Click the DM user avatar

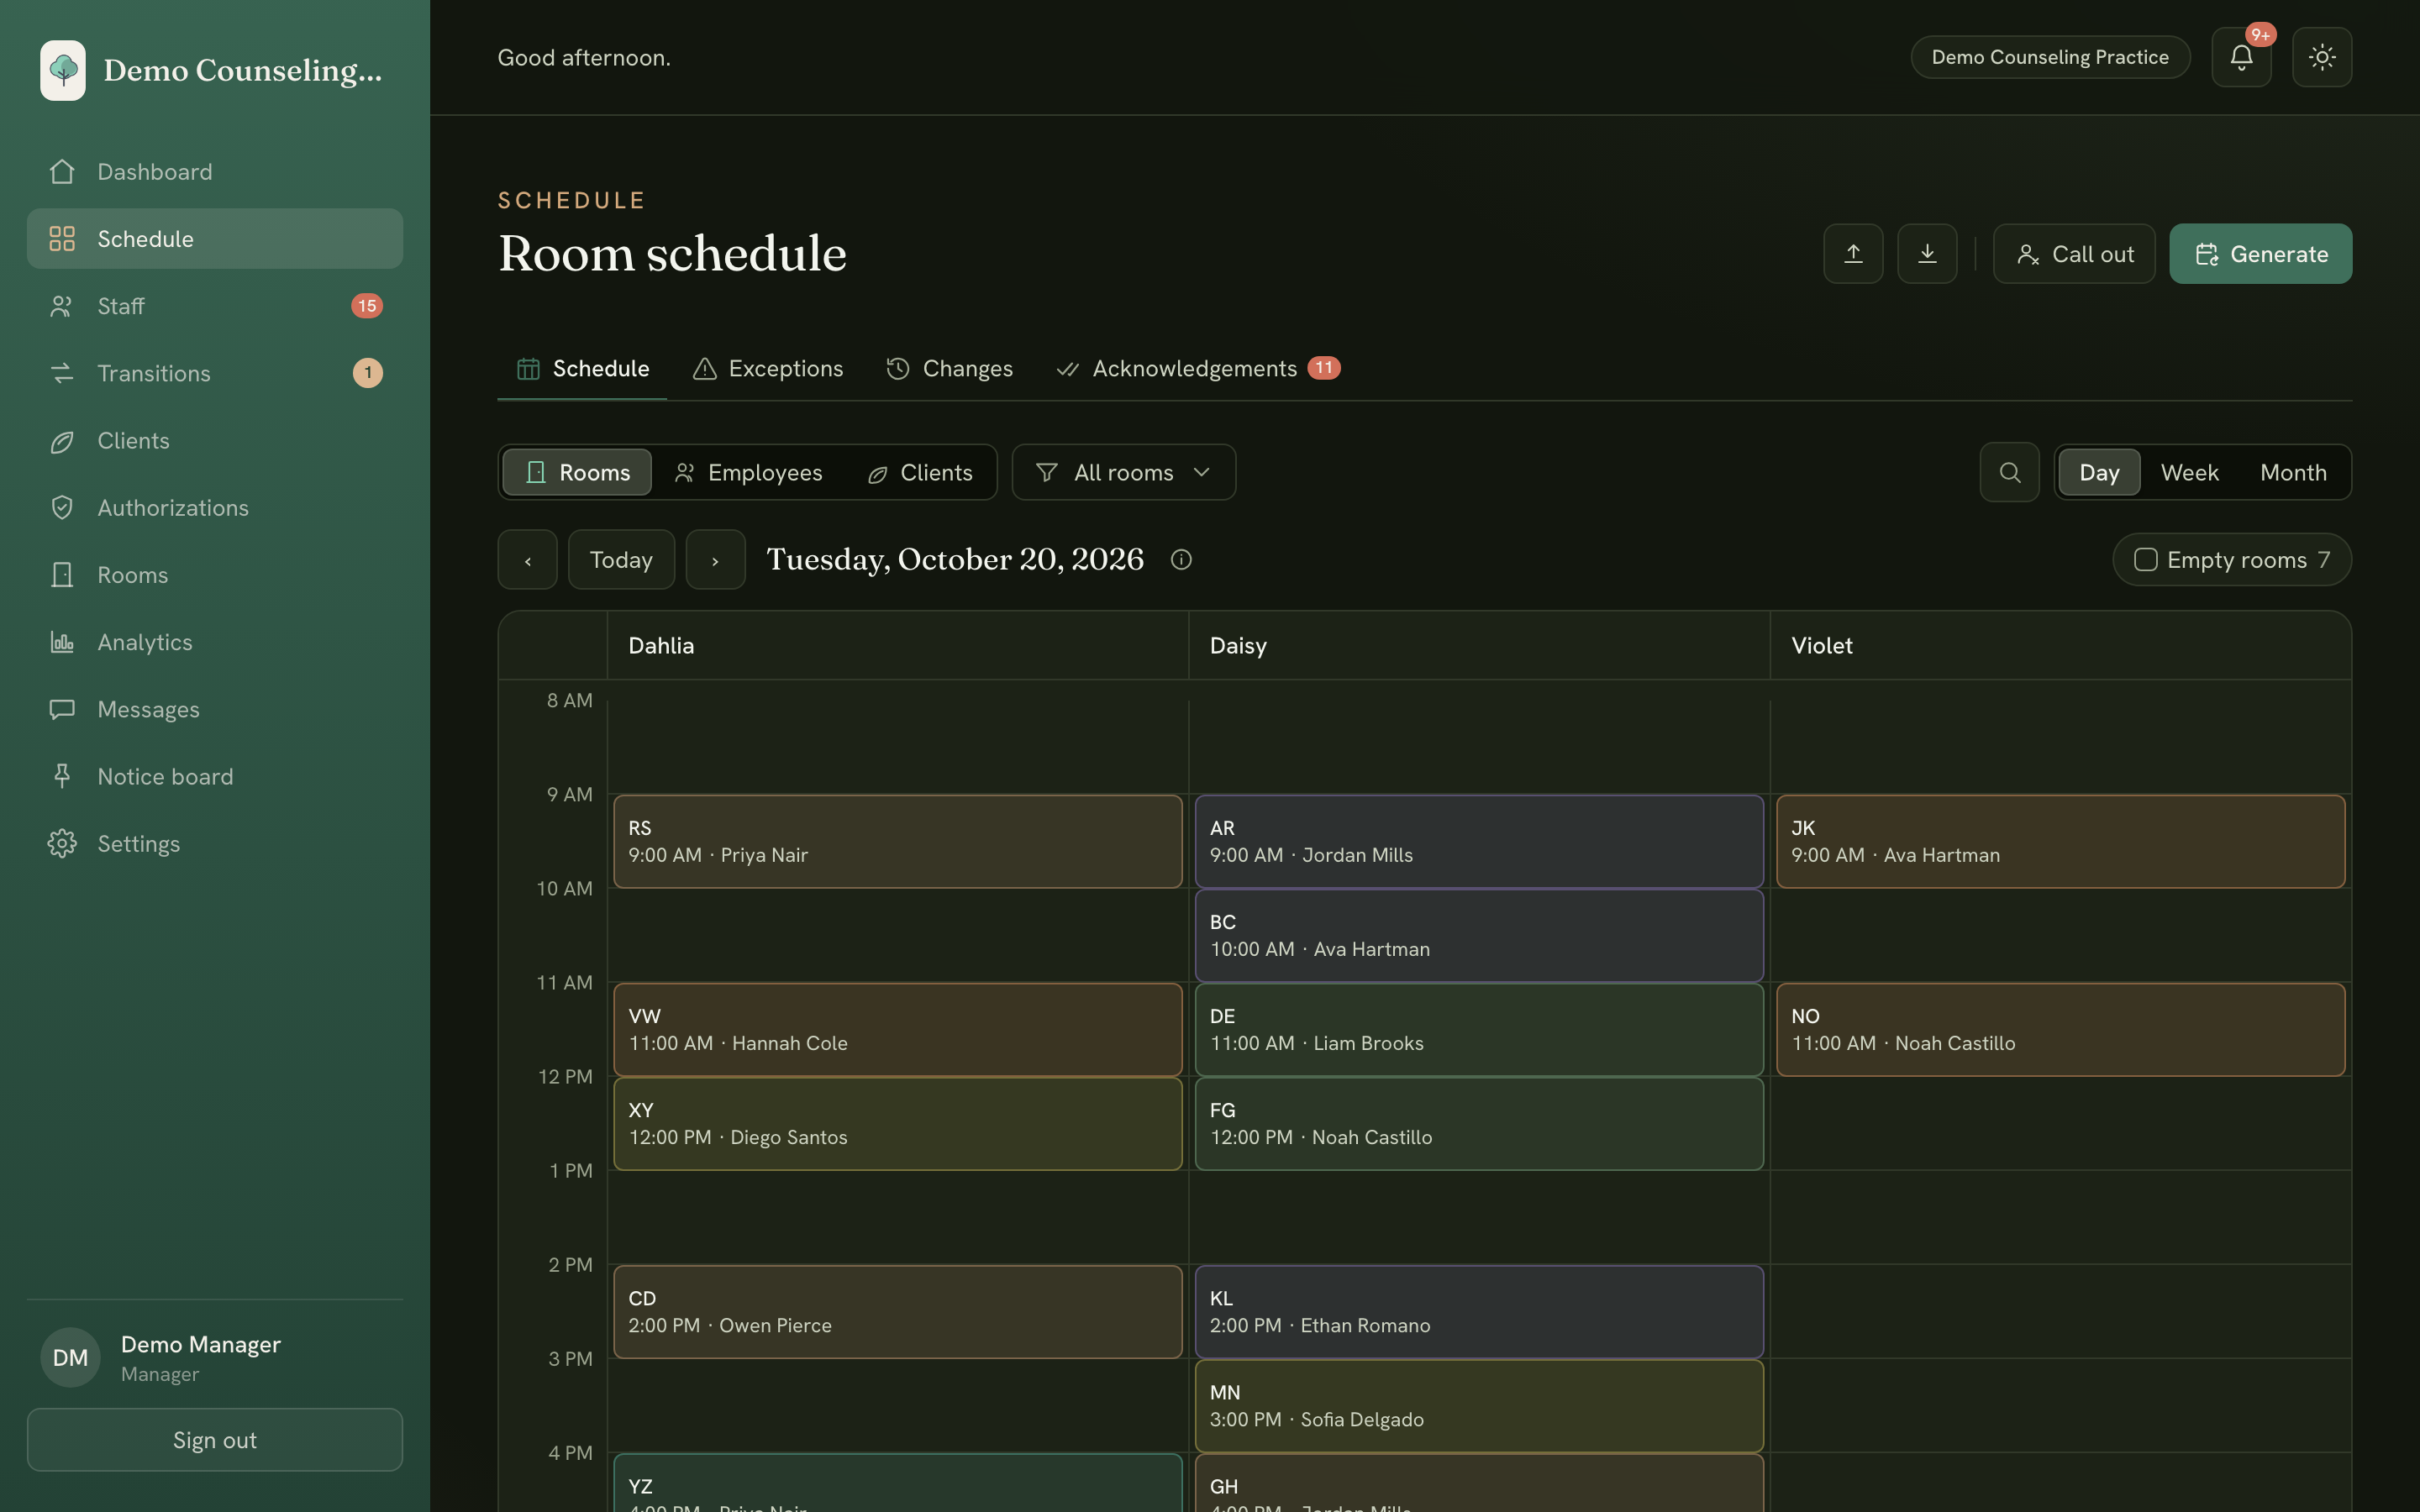(x=70, y=1357)
